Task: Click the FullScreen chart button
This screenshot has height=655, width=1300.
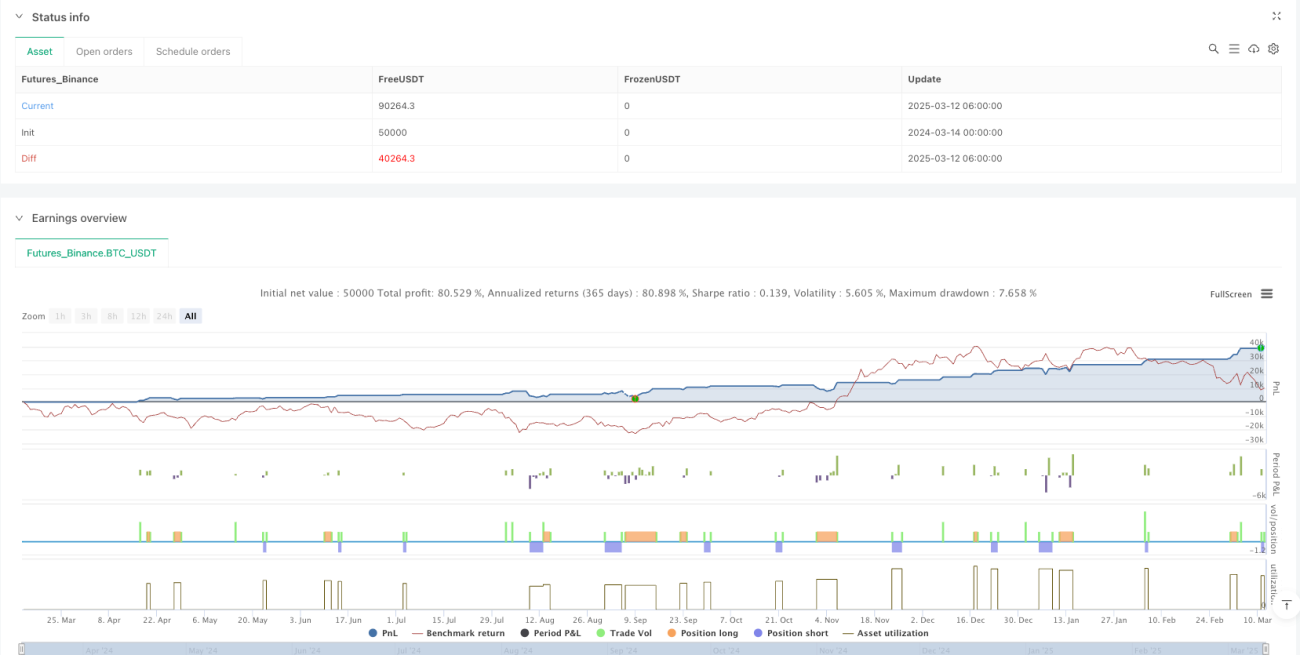Action: (x=1230, y=294)
